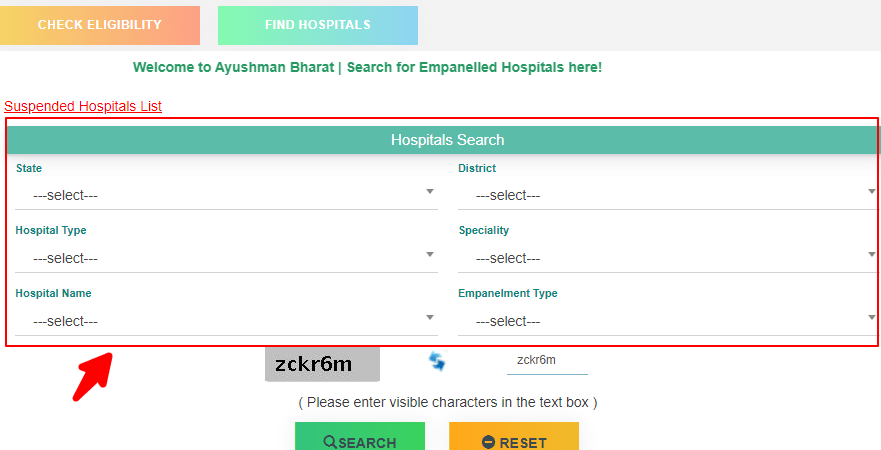
Task: Click the State field label
Action: (x=29, y=168)
